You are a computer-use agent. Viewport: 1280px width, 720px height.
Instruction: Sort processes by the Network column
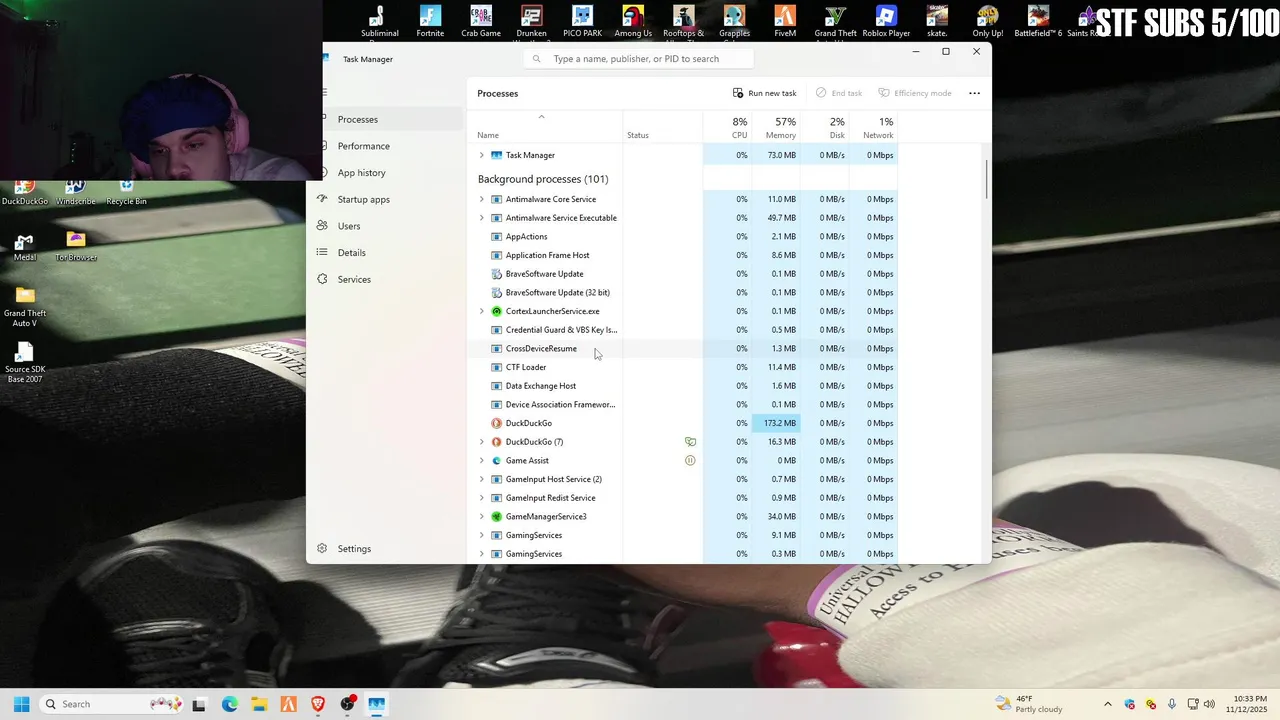point(873,128)
